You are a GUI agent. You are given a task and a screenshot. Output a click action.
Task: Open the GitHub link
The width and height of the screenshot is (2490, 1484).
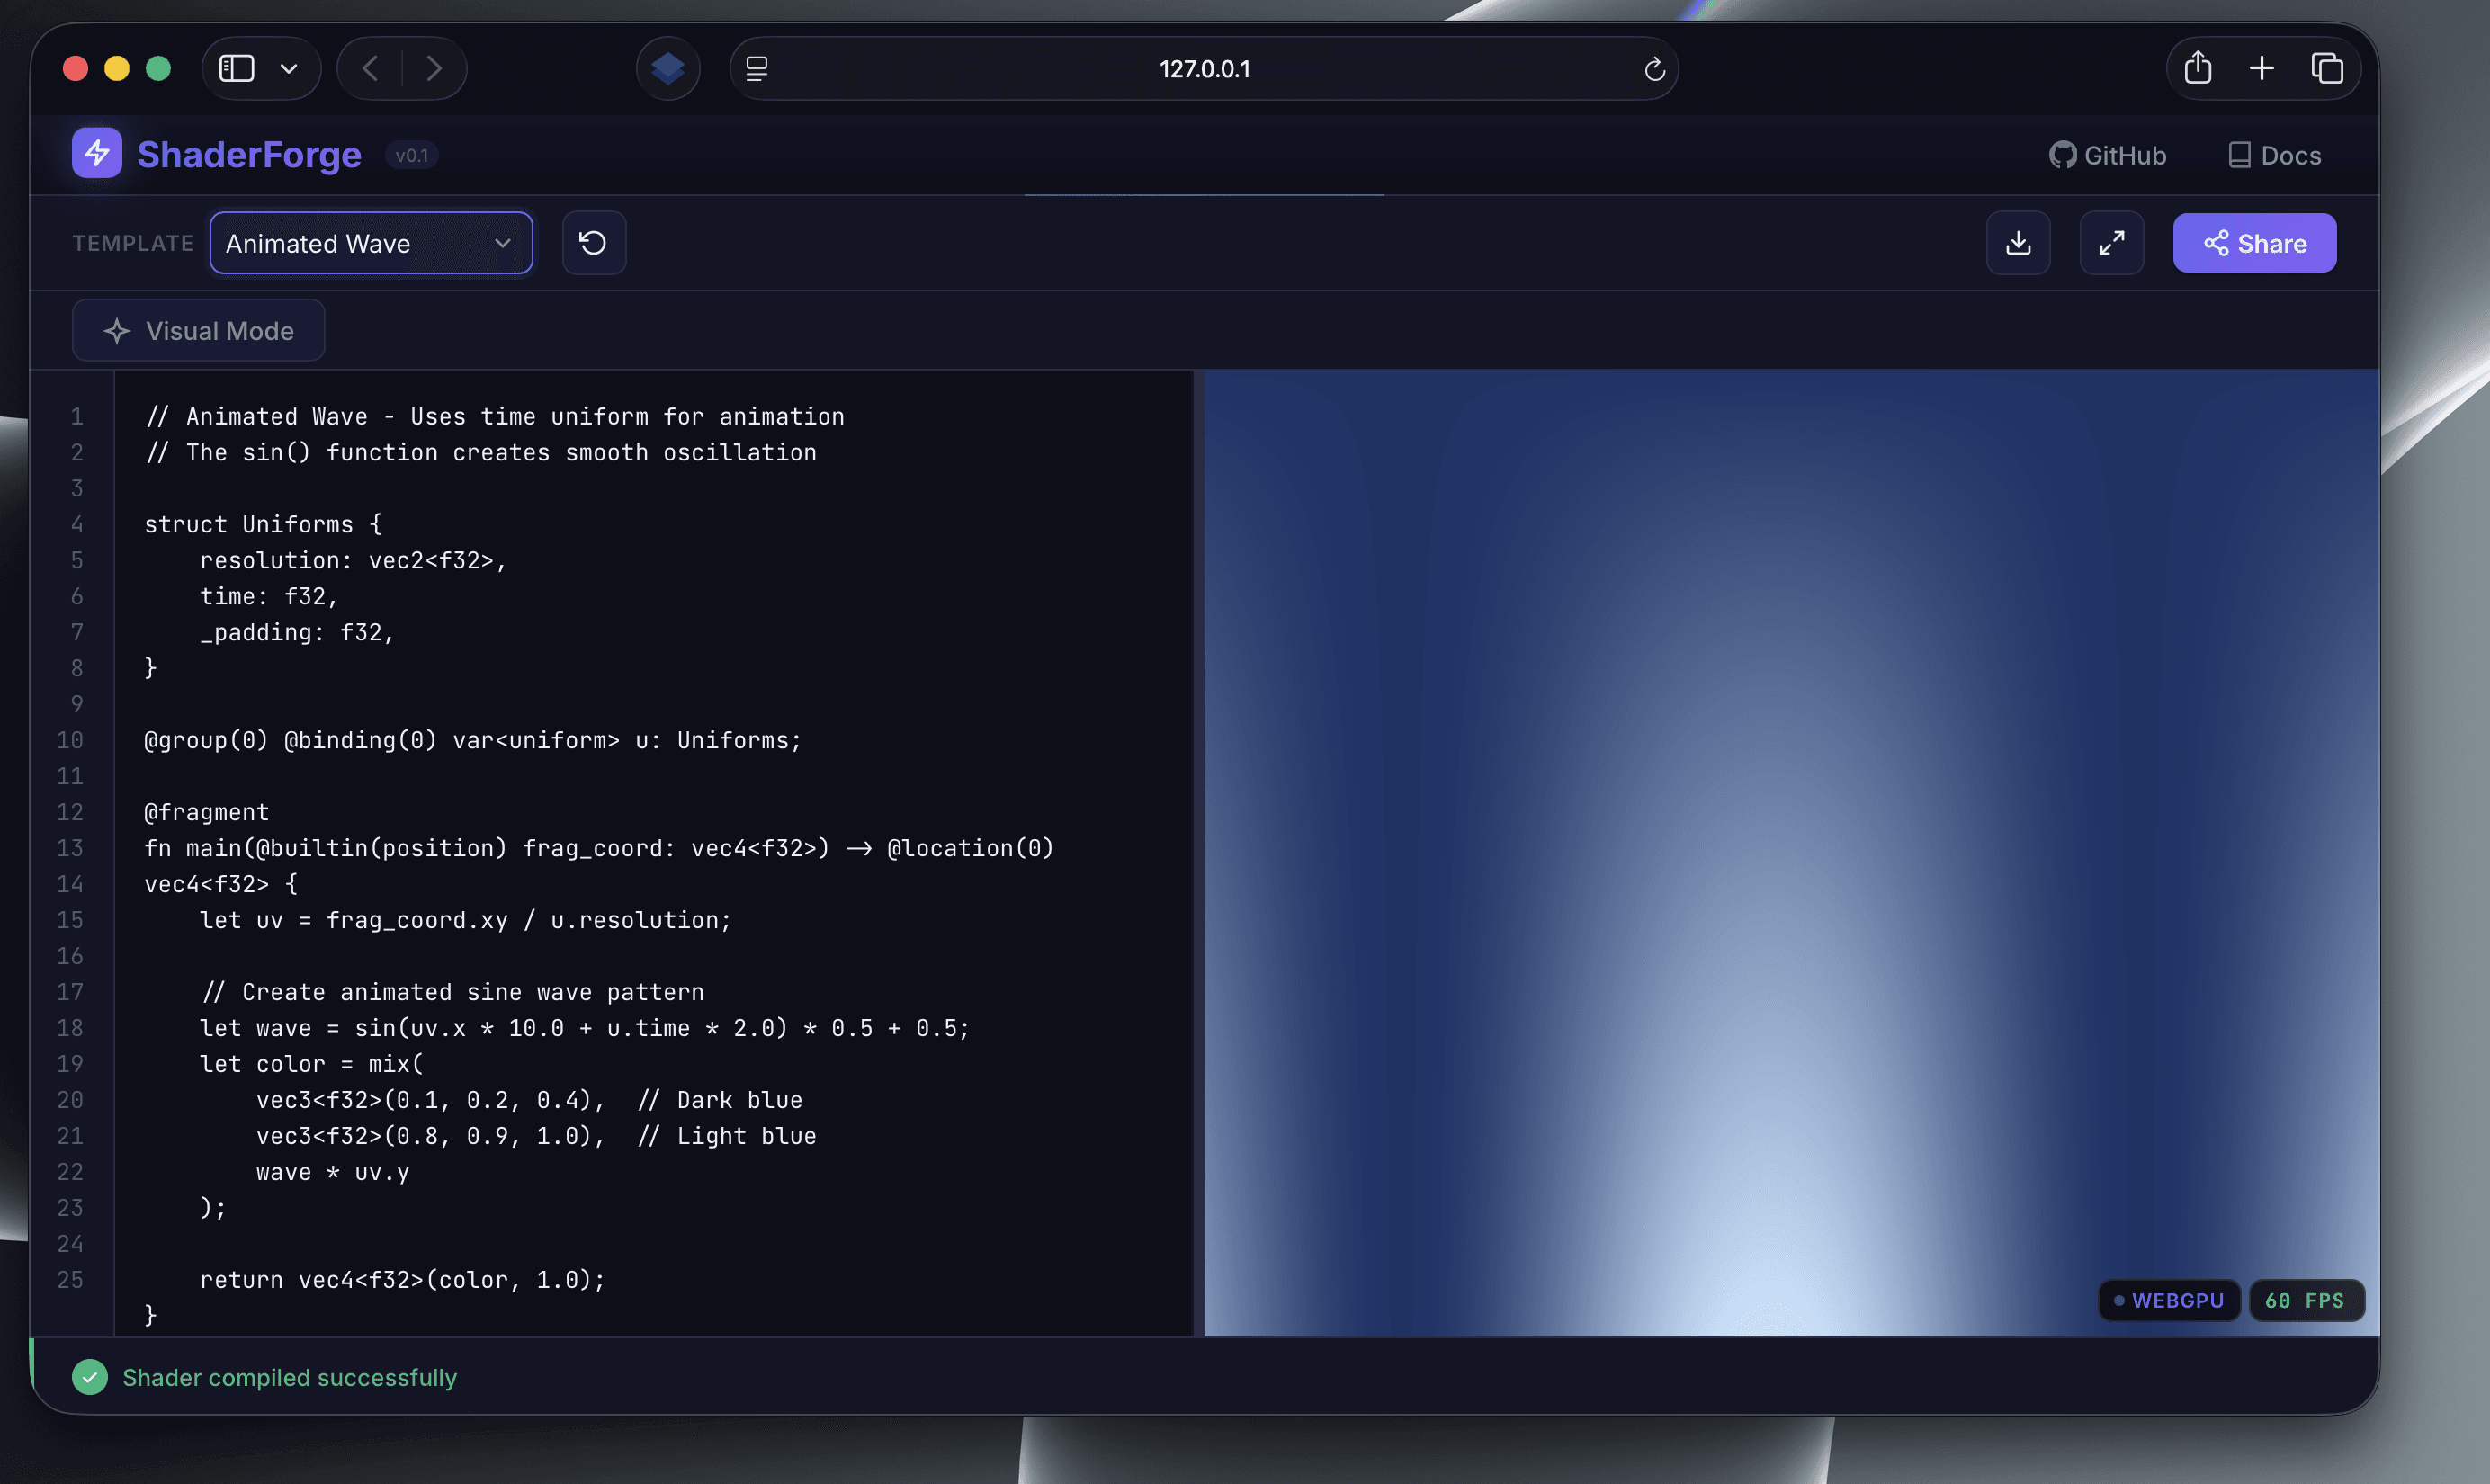coord(2107,155)
